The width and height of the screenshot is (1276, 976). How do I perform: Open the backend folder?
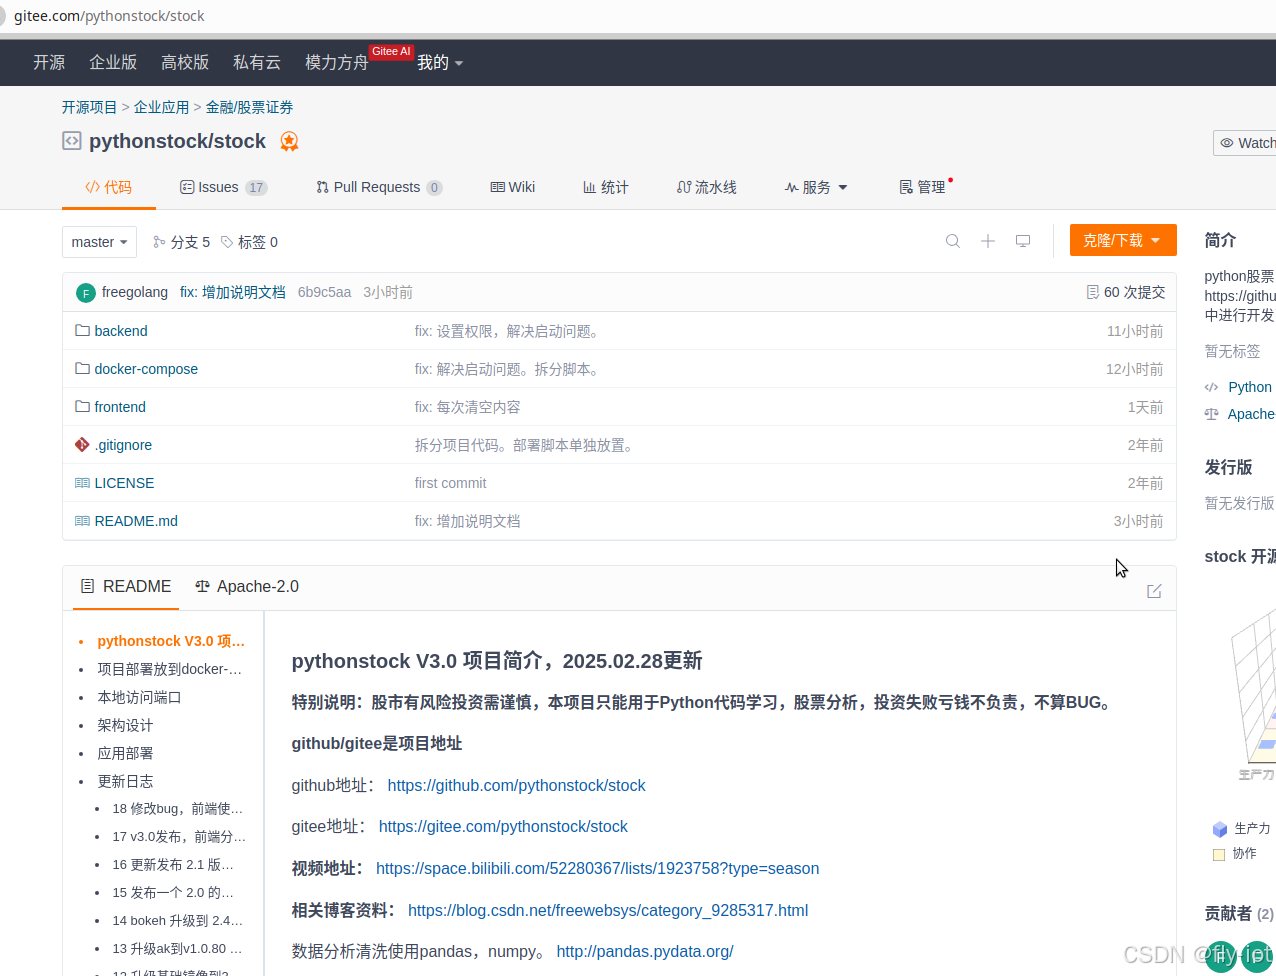(121, 331)
